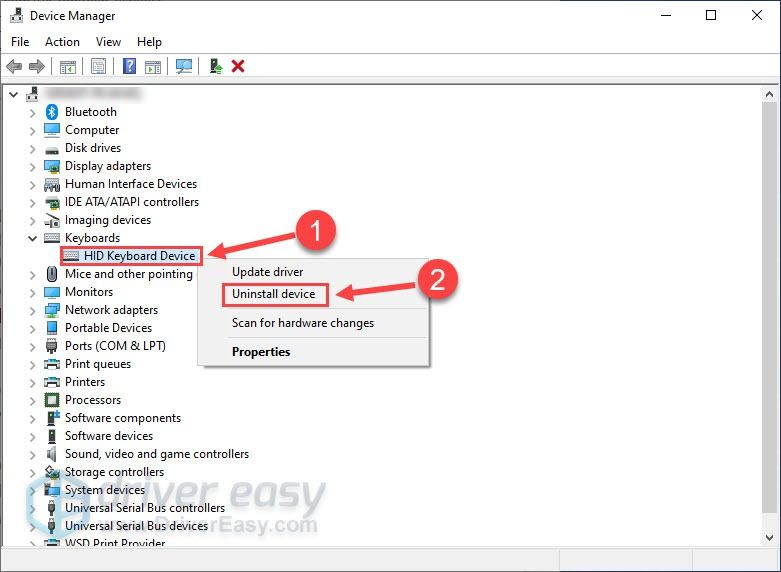Expand the Display adapters category
This screenshot has width=781, height=572.
(x=32, y=167)
